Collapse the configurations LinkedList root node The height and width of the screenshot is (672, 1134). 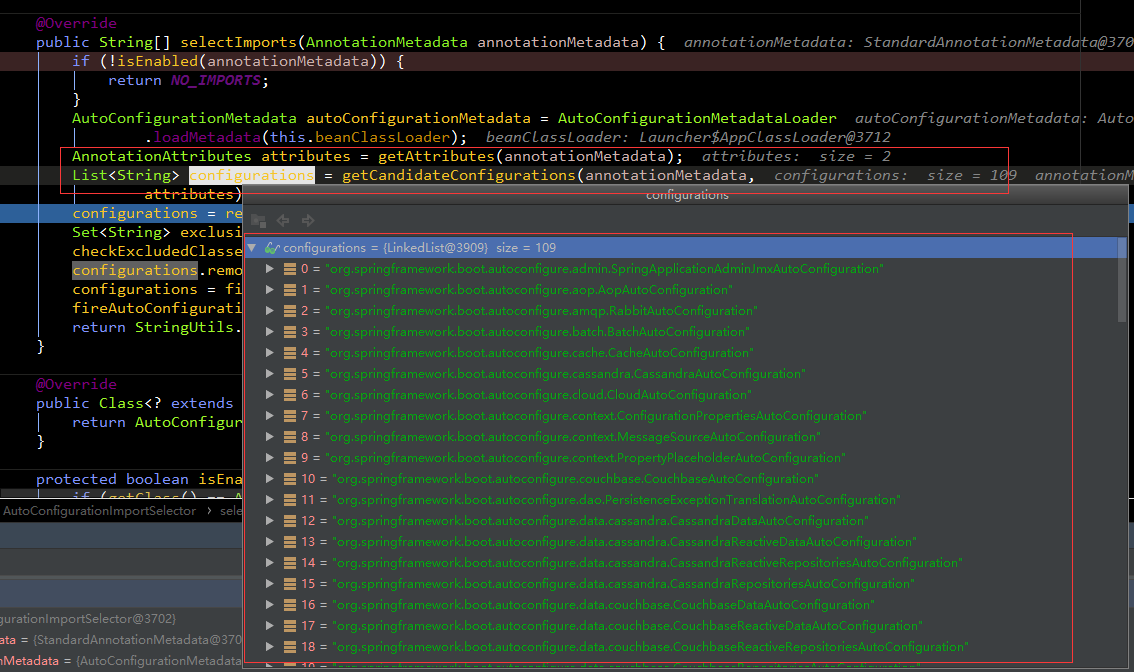[252, 248]
